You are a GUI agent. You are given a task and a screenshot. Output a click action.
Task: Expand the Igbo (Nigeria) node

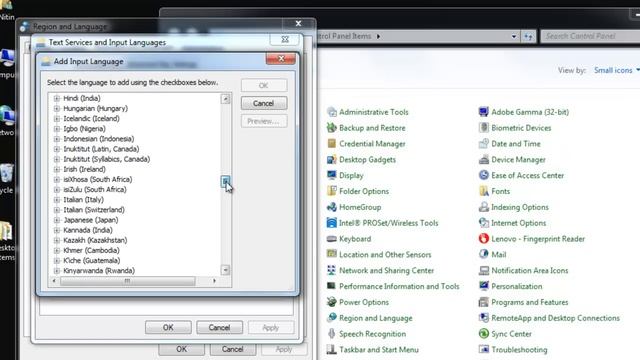pos(57,129)
